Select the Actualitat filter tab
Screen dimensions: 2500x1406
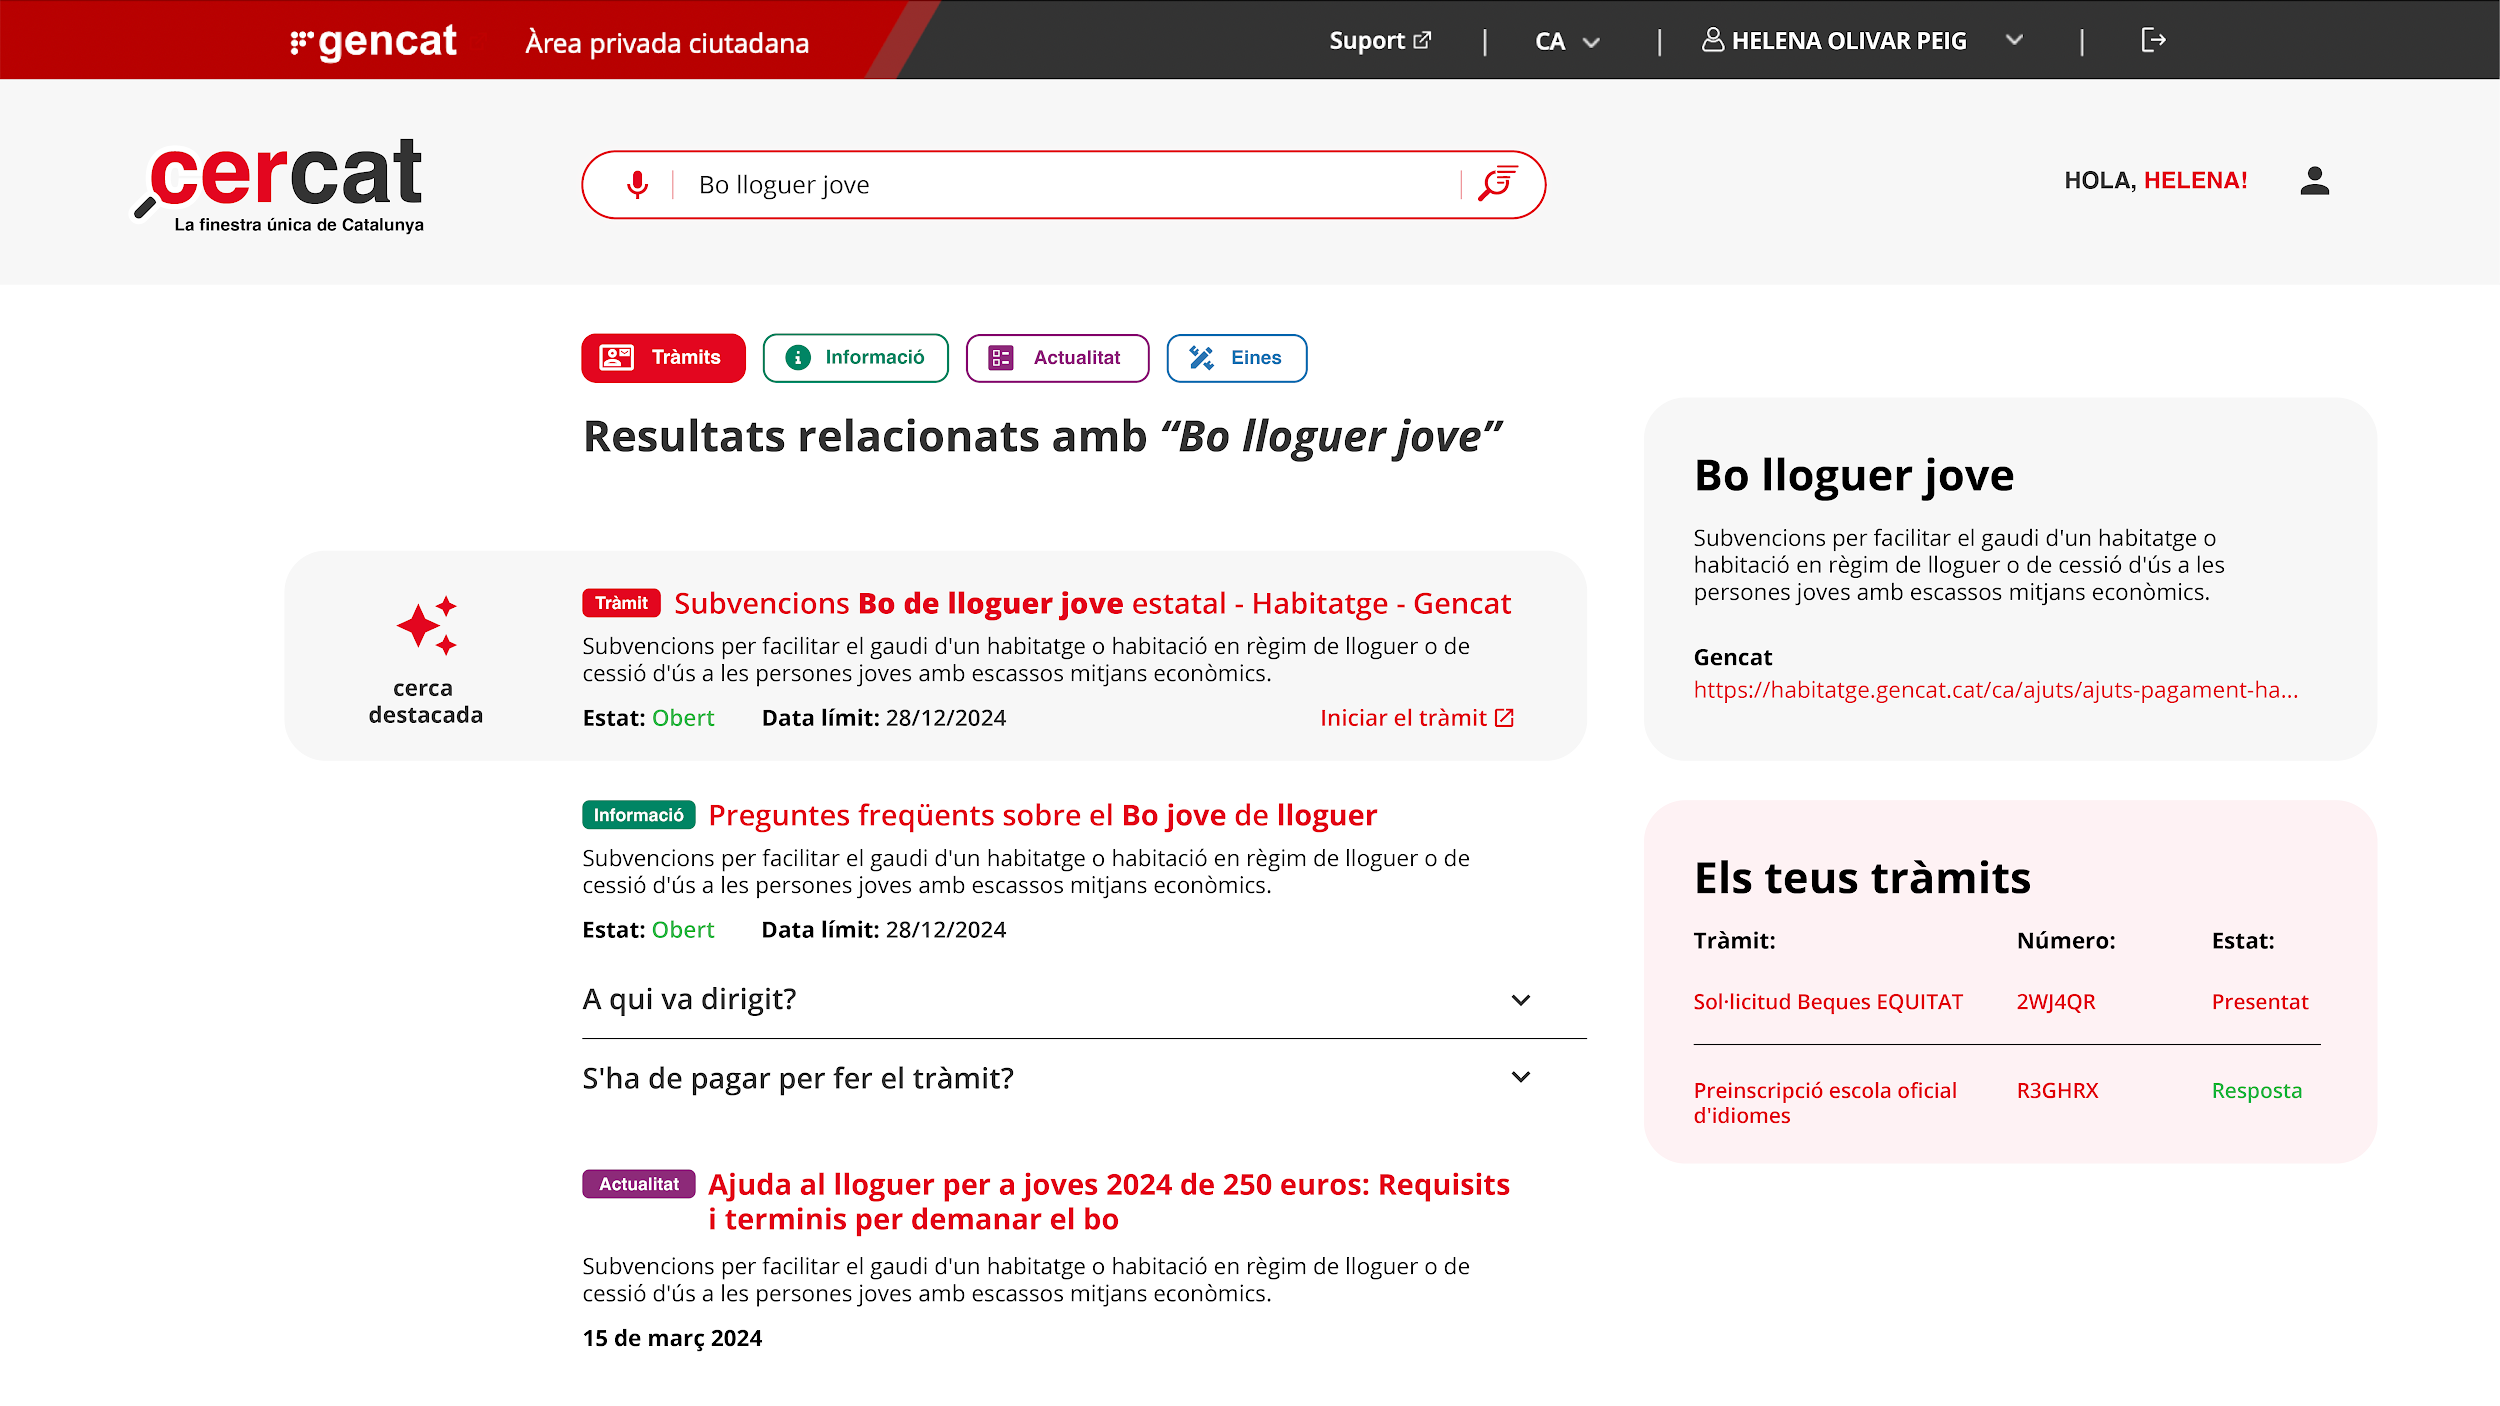click(1057, 358)
